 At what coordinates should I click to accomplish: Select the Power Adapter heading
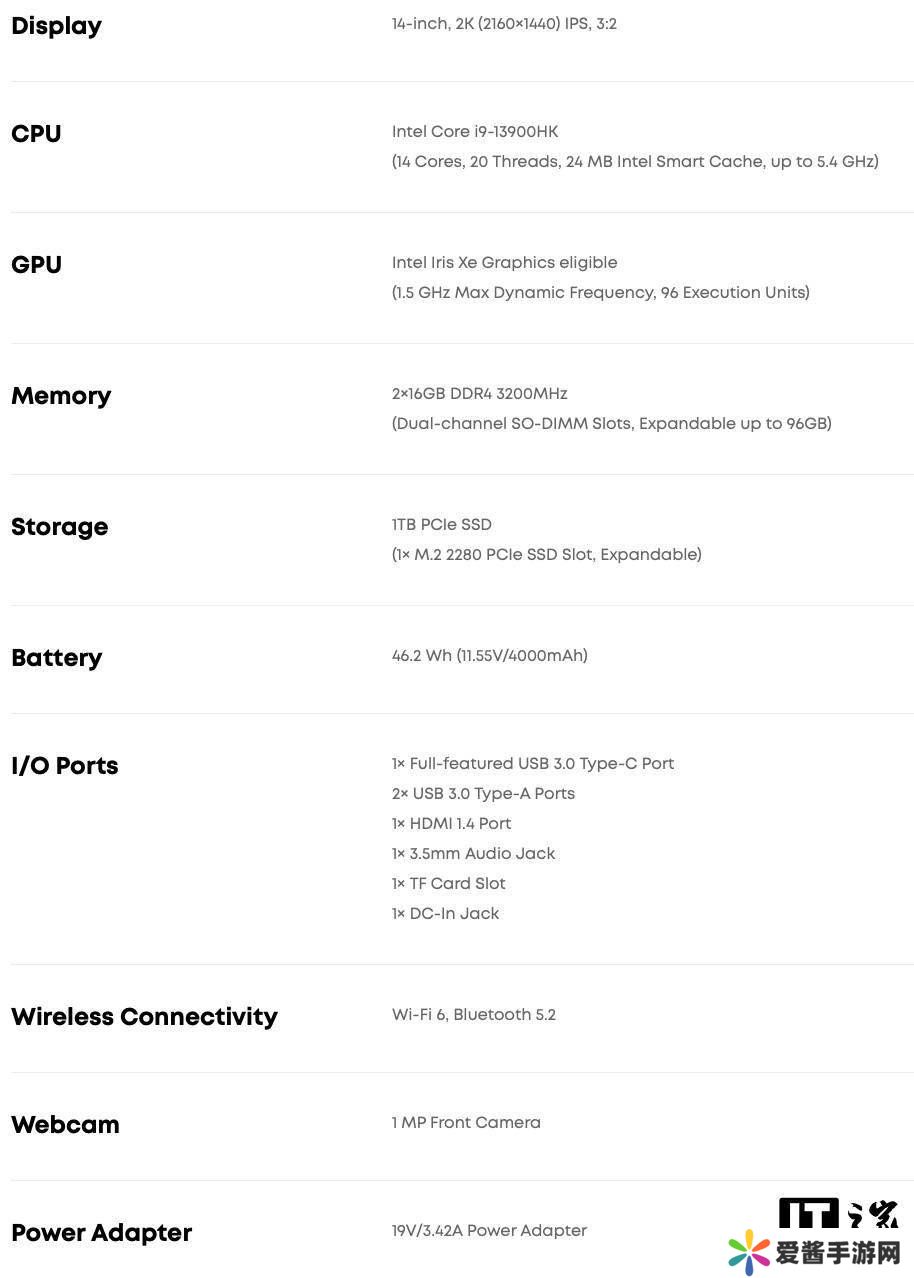tap(101, 1233)
